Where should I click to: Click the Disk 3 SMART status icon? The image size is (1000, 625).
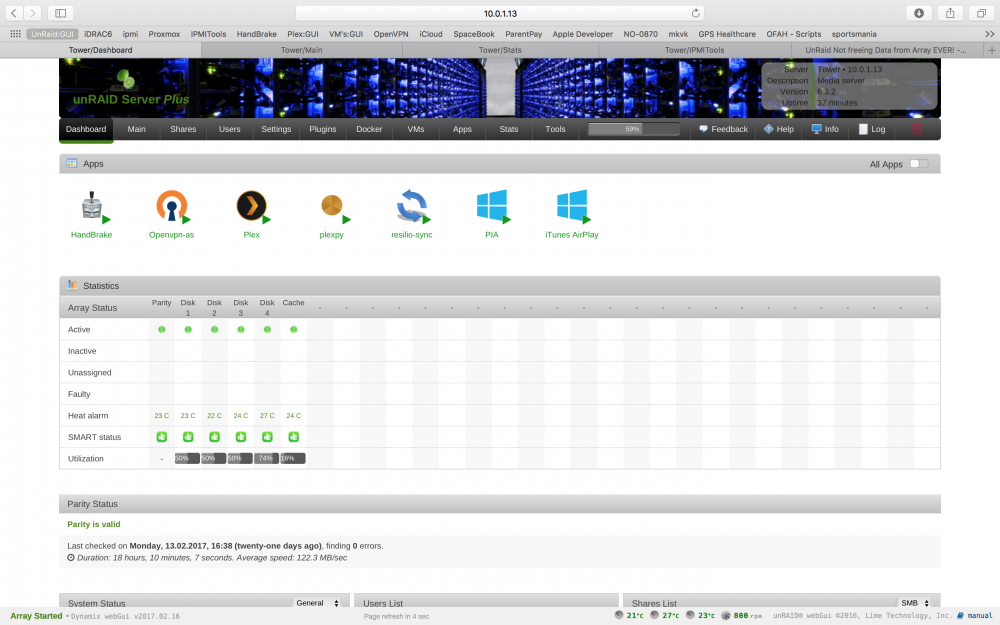coord(240,437)
